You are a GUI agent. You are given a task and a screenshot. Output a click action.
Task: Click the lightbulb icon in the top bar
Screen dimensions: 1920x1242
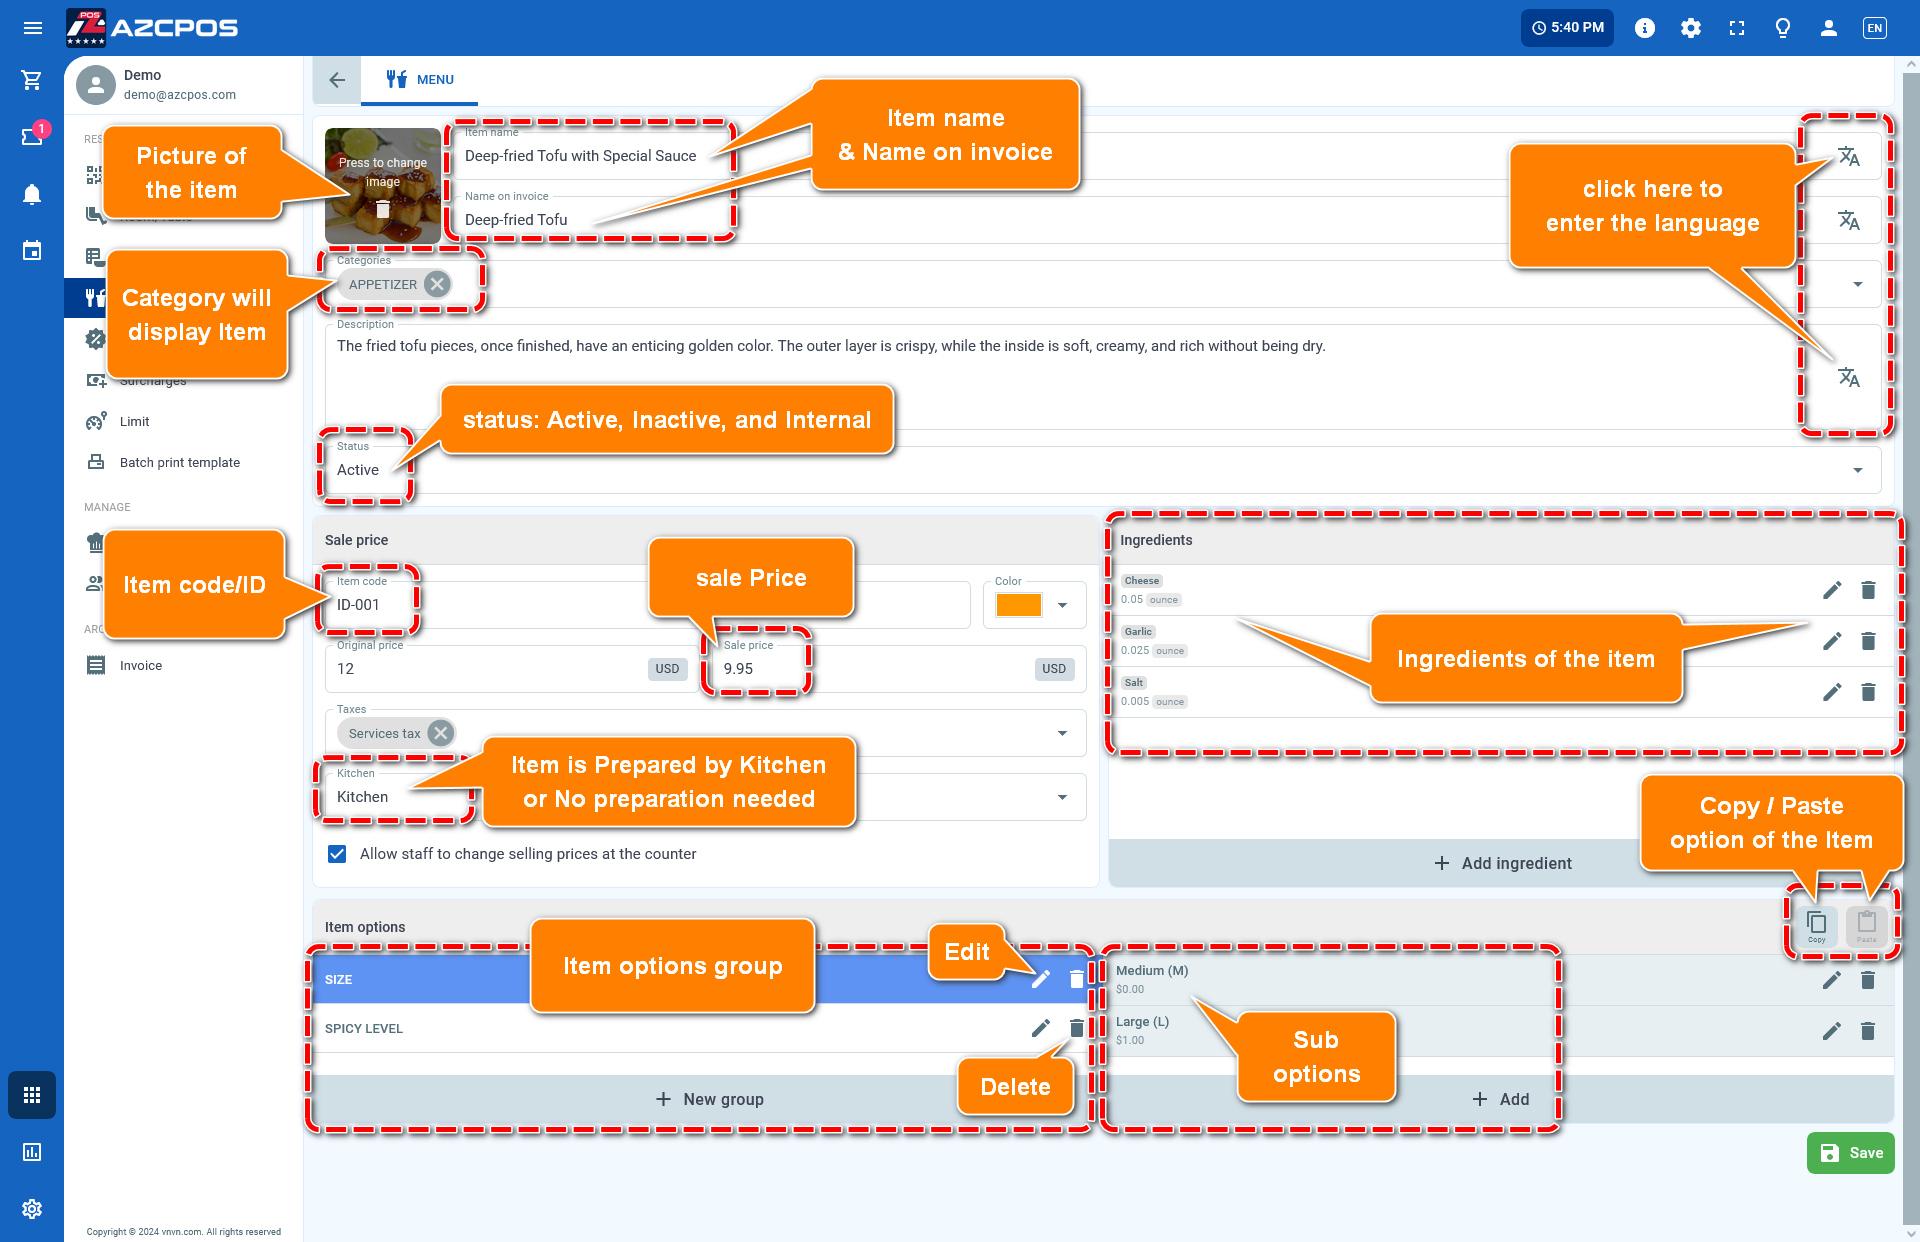click(x=1783, y=28)
